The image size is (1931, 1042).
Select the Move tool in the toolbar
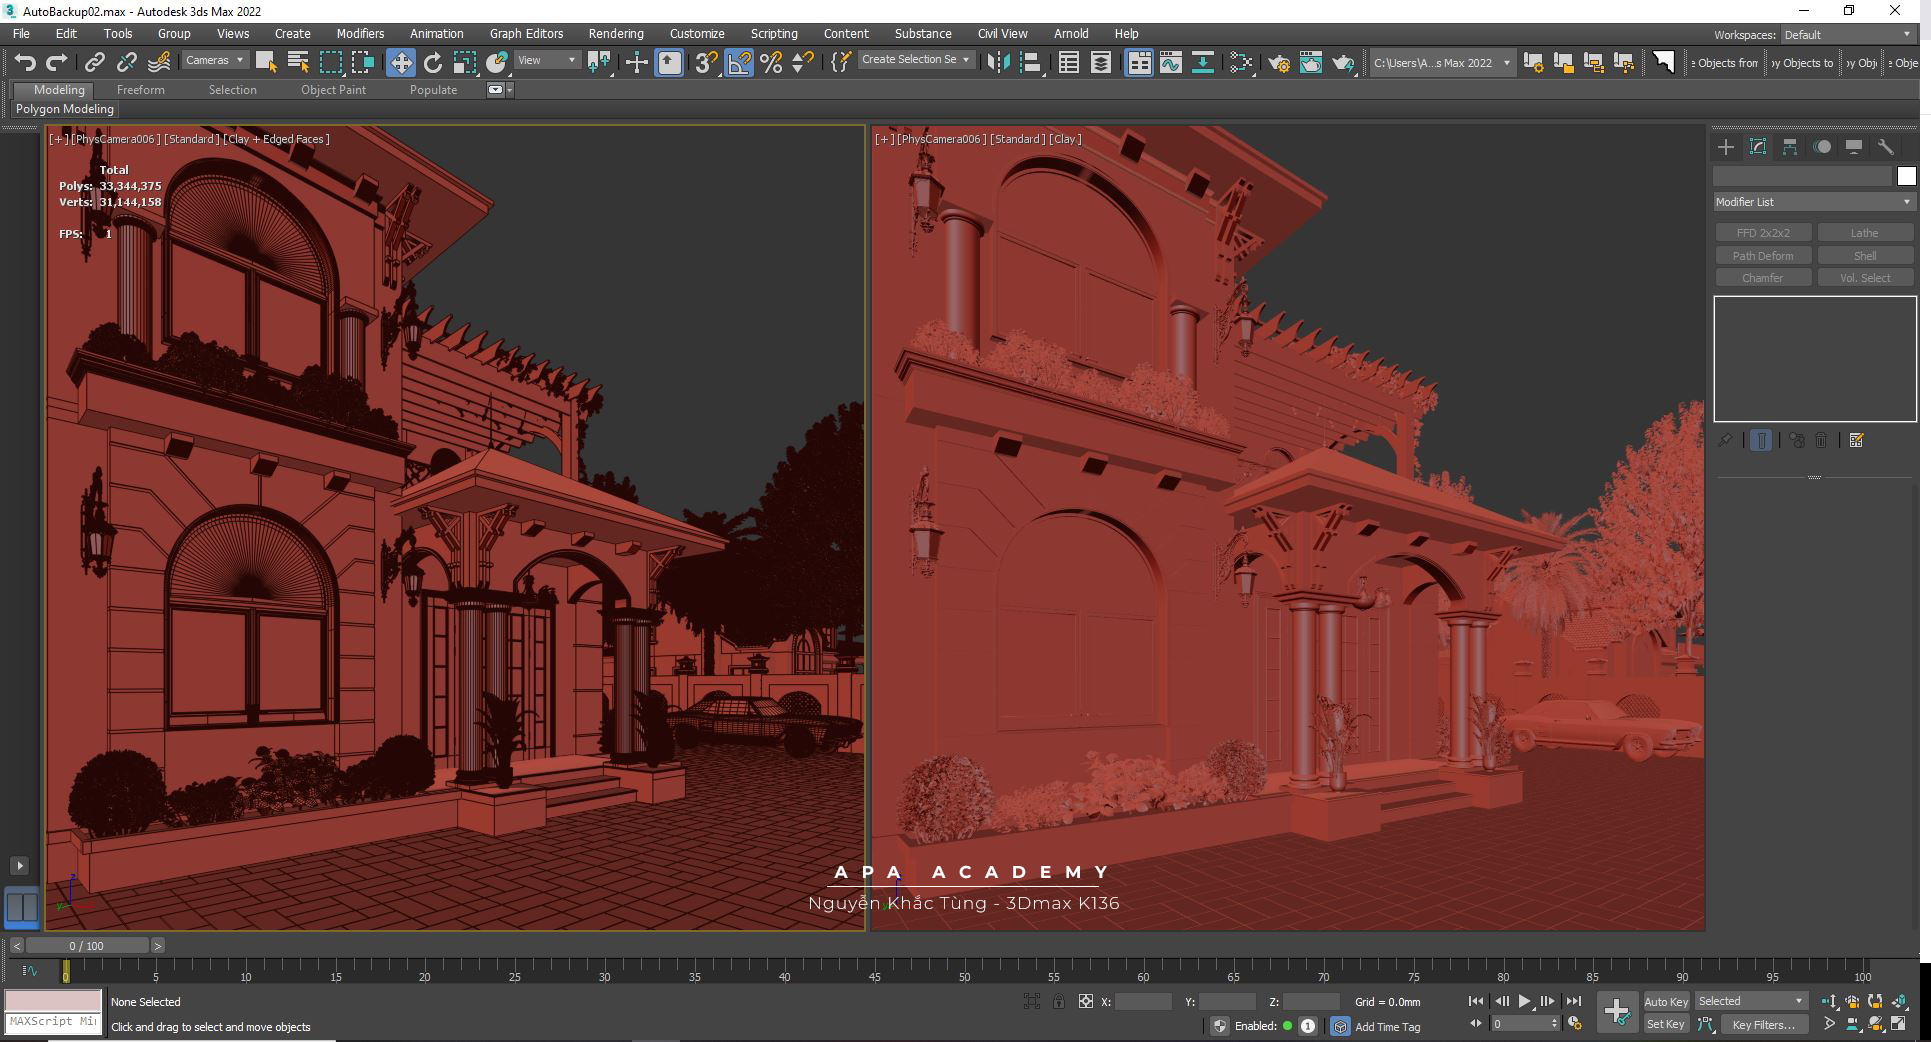pyautogui.click(x=400, y=63)
